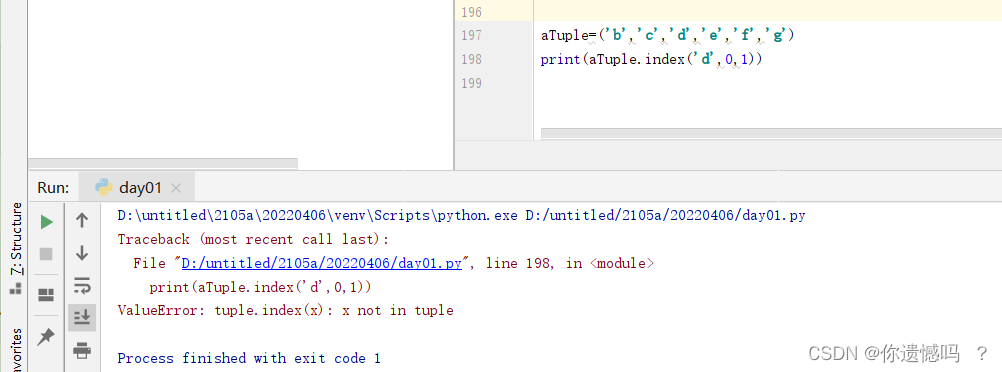Select 'Process finished with exit code 1'

click(x=249, y=358)
